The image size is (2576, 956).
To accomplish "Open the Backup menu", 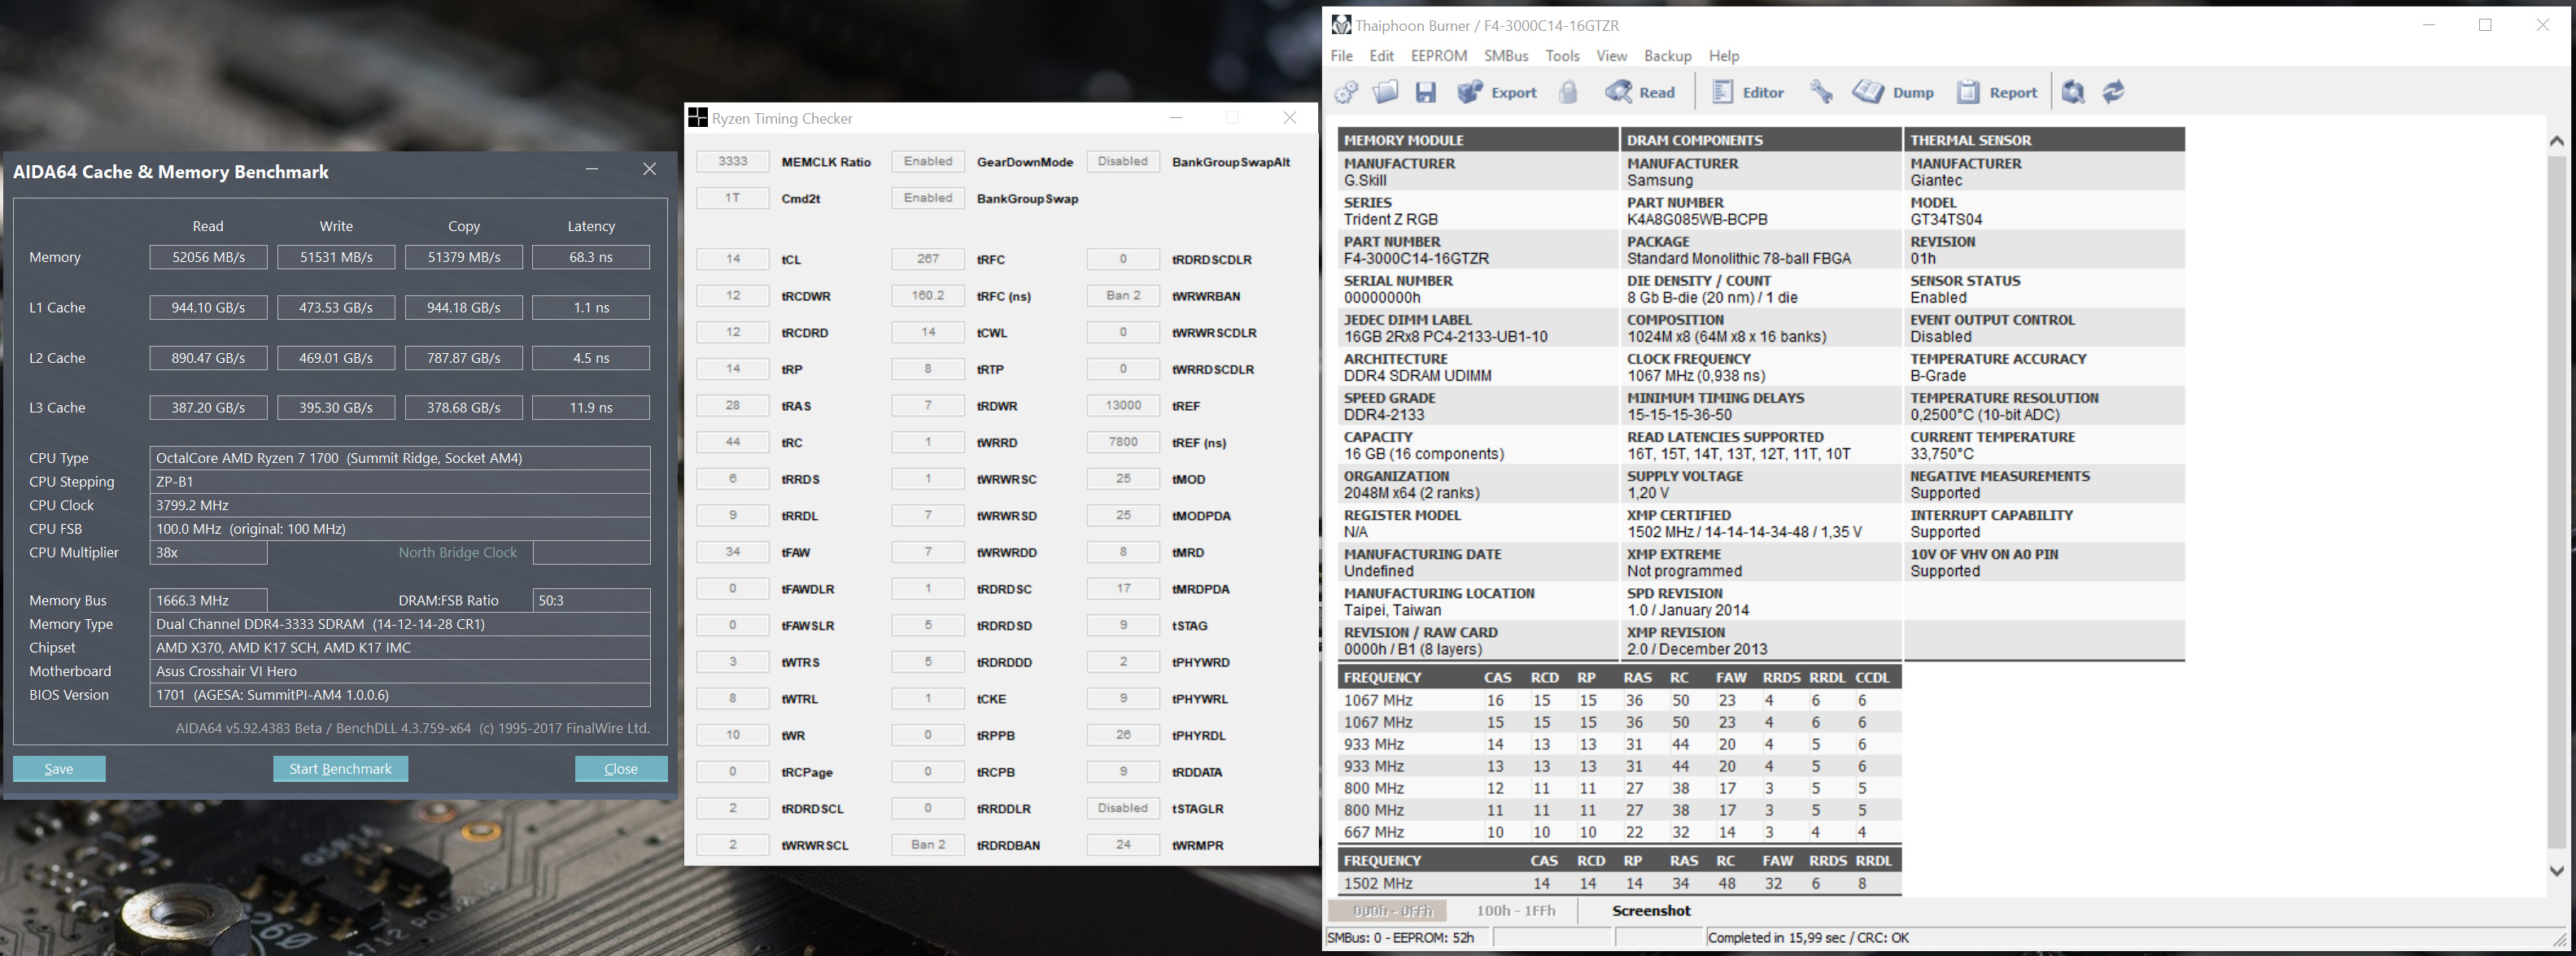I will pos(1667,56).
